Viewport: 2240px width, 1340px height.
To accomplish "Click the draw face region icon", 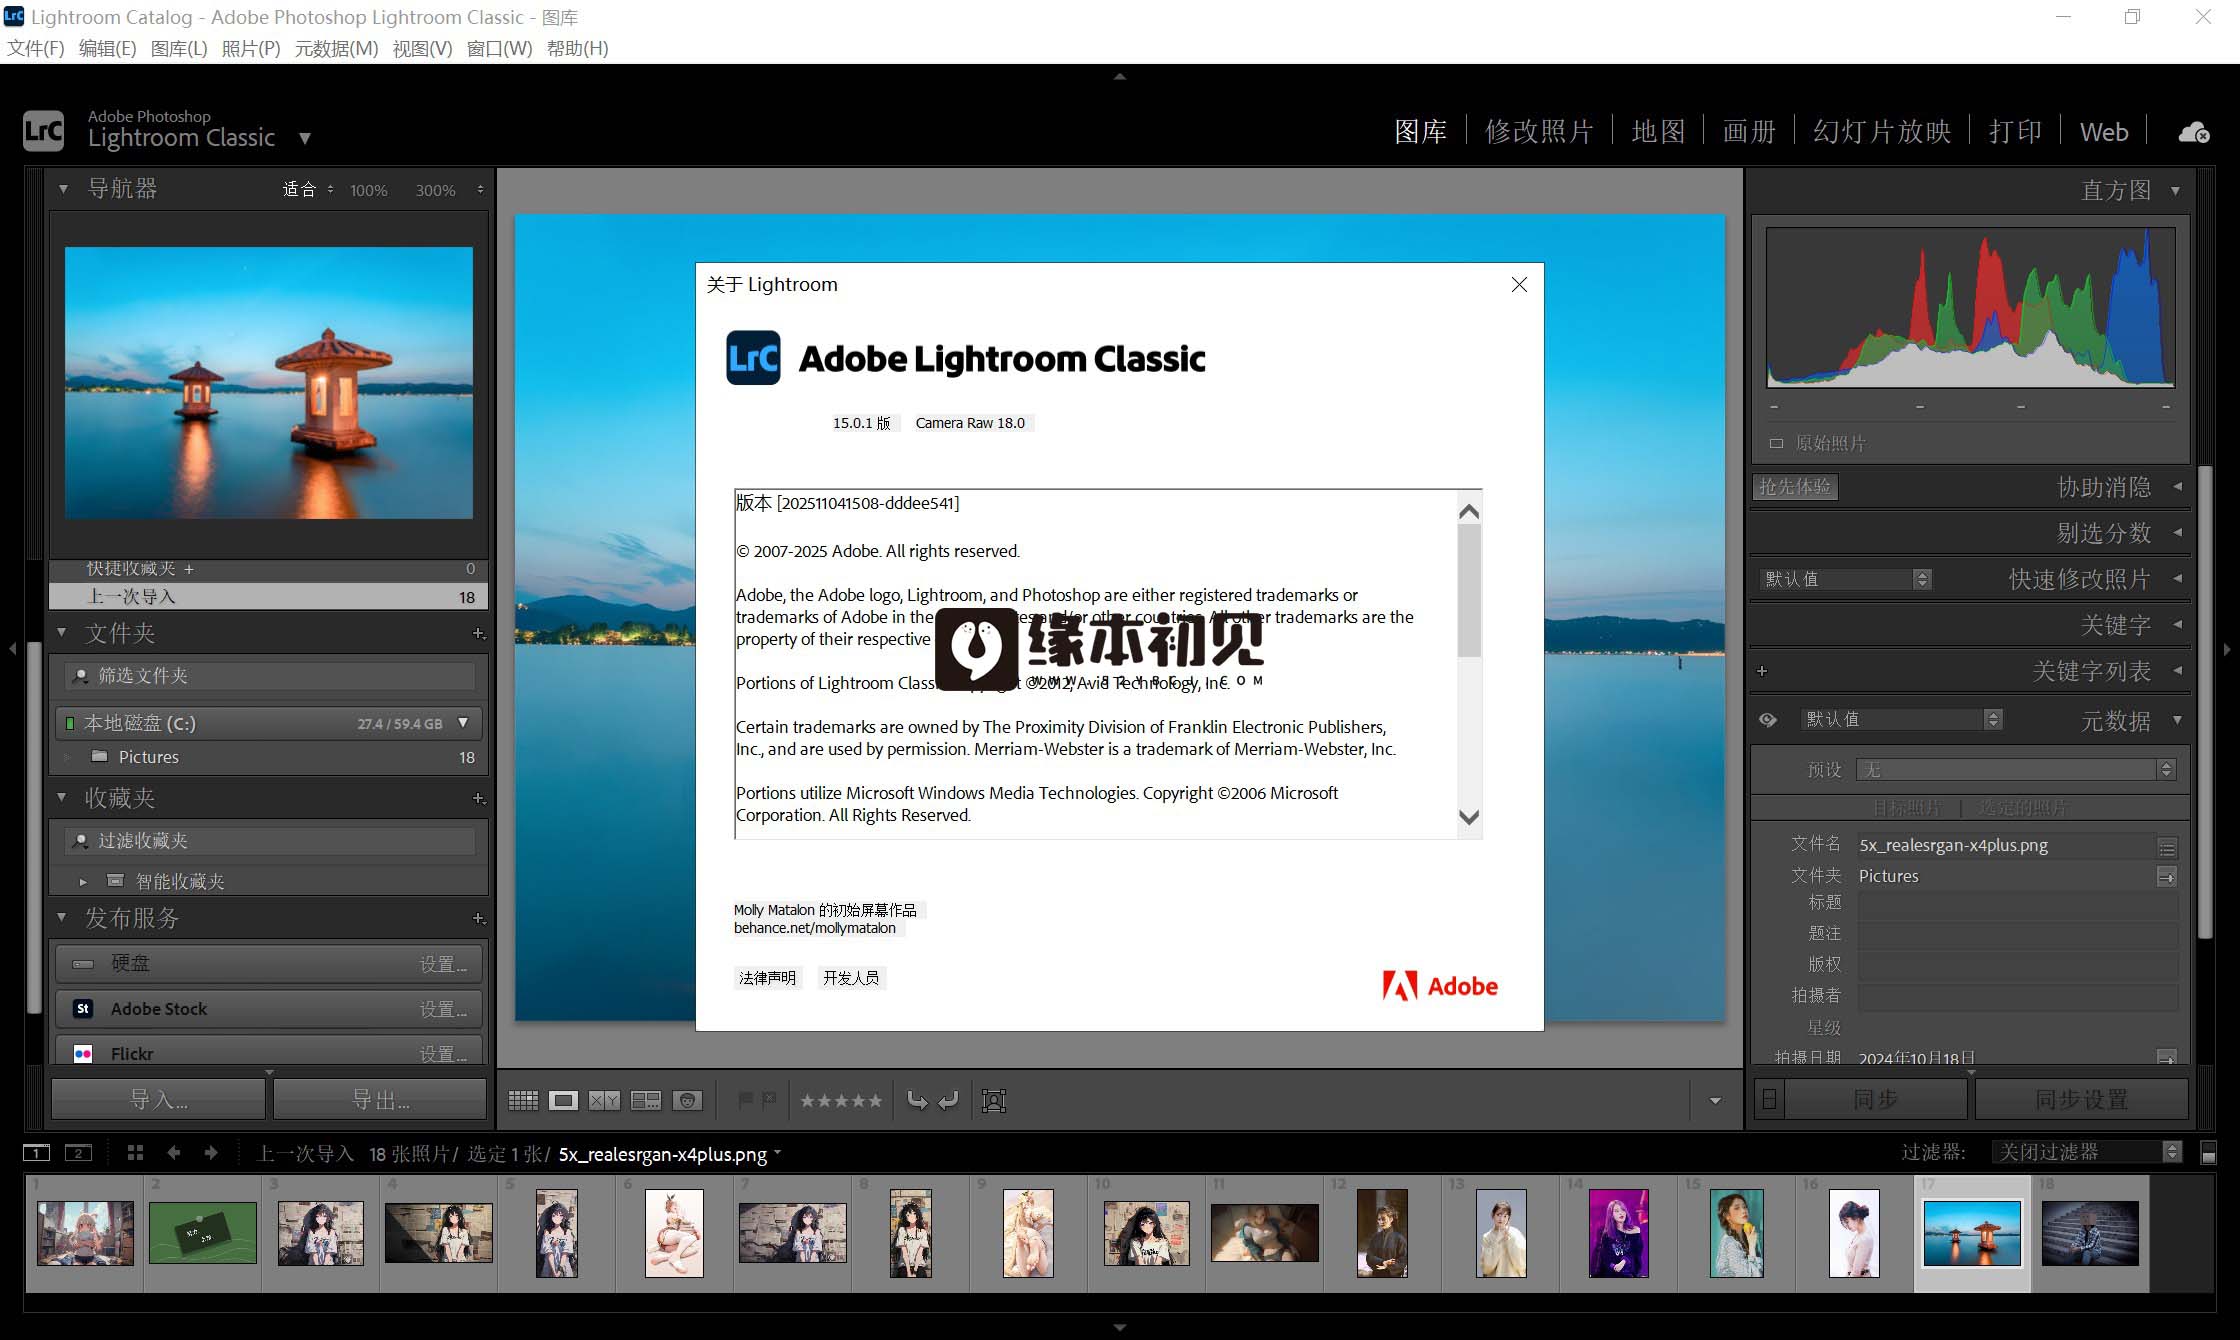I will click(994, 1101).
